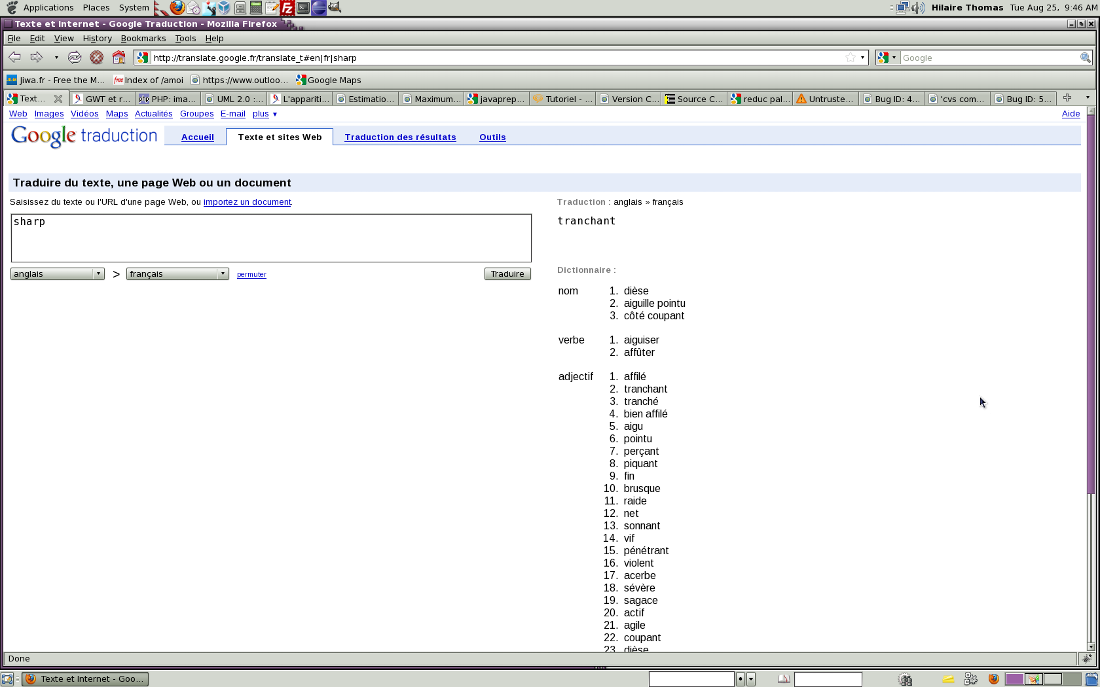Open the File menu
The height and width of the screenshot is (687, 1100).
14,38
